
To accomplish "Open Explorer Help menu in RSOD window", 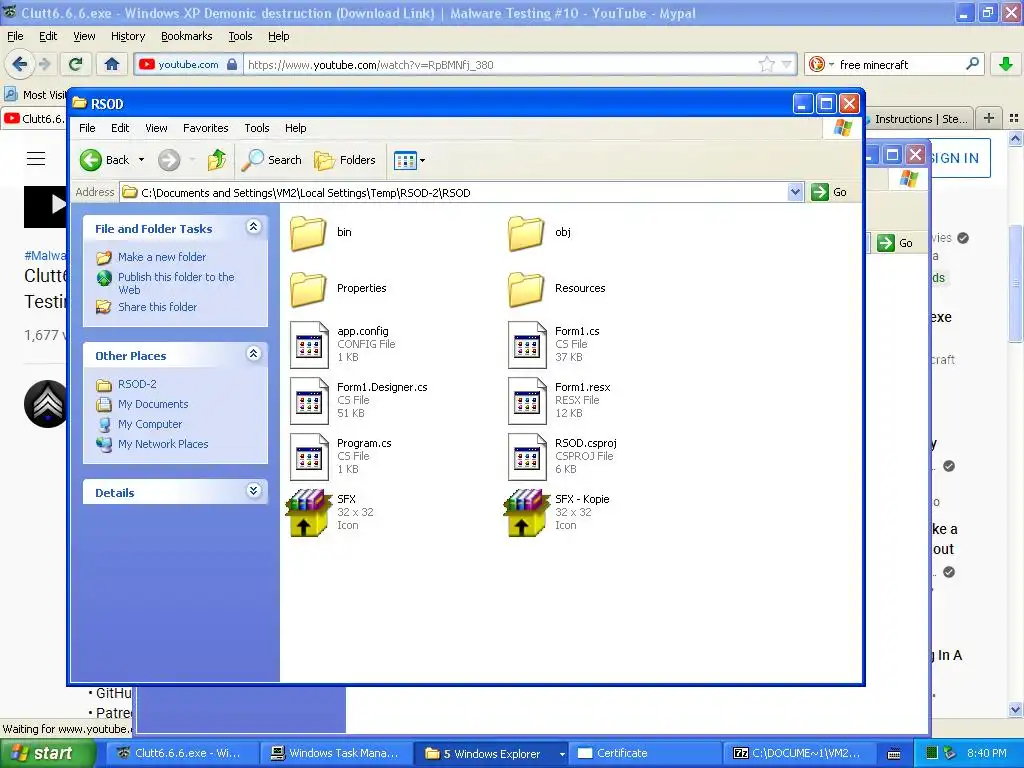I will tap(295, 128).
